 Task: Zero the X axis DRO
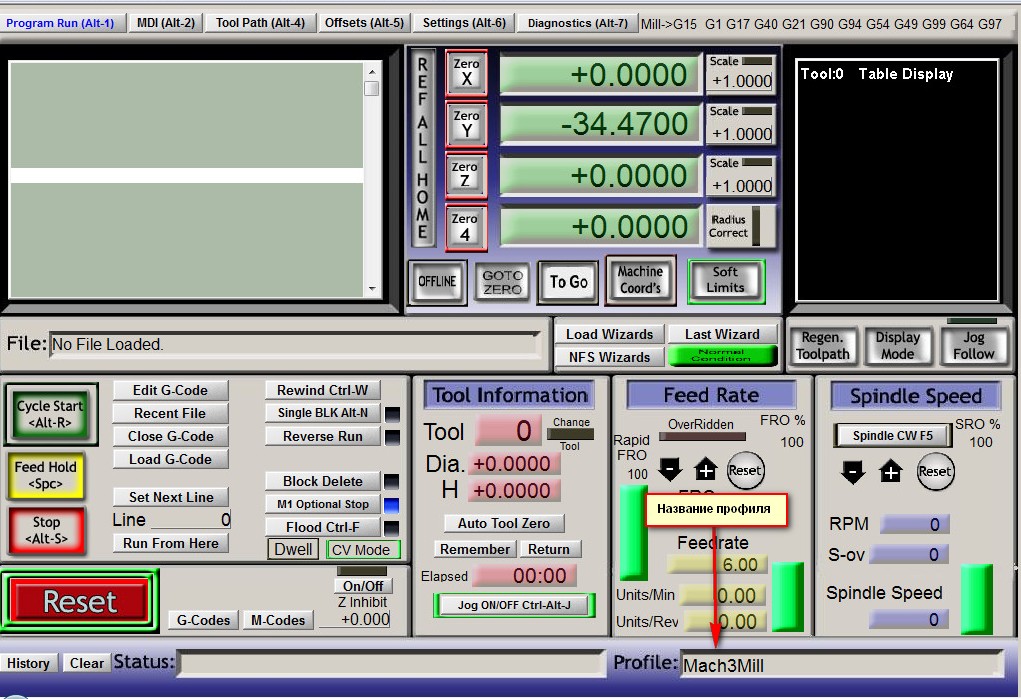pos(466,72)
